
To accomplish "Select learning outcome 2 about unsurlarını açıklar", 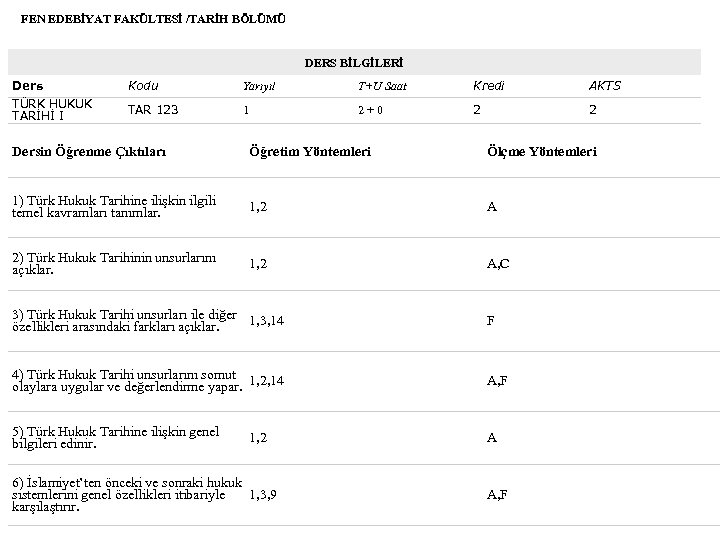I will coord(113,264).
